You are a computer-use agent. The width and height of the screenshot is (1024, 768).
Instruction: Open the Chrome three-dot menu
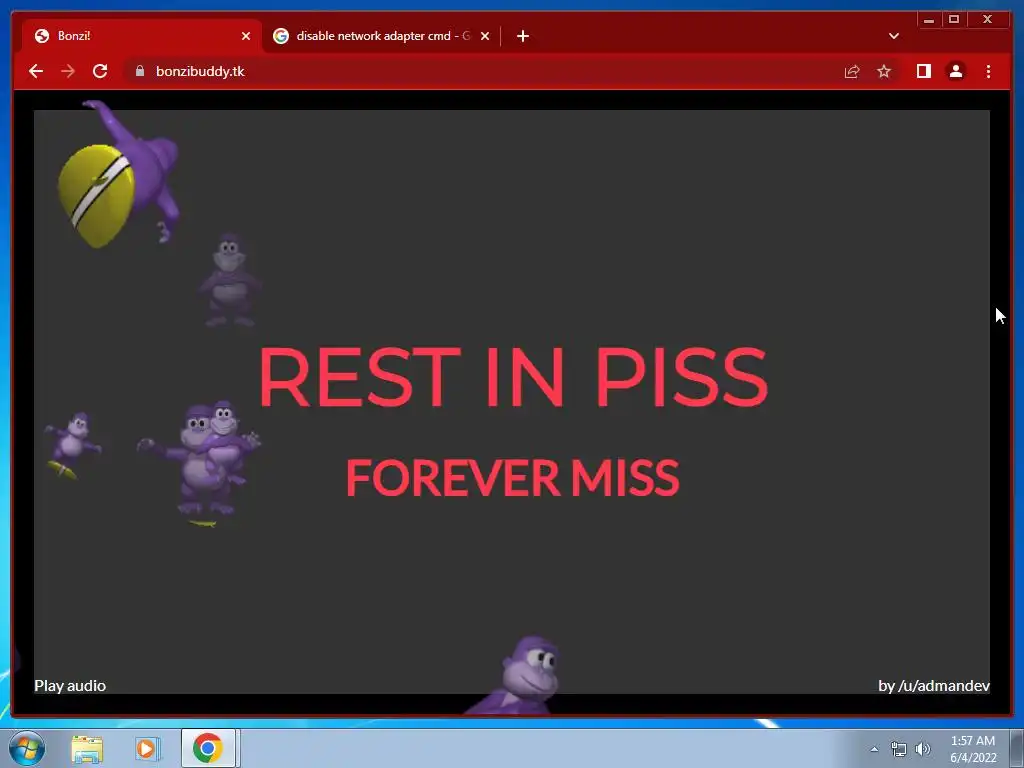tap(988, 71)
